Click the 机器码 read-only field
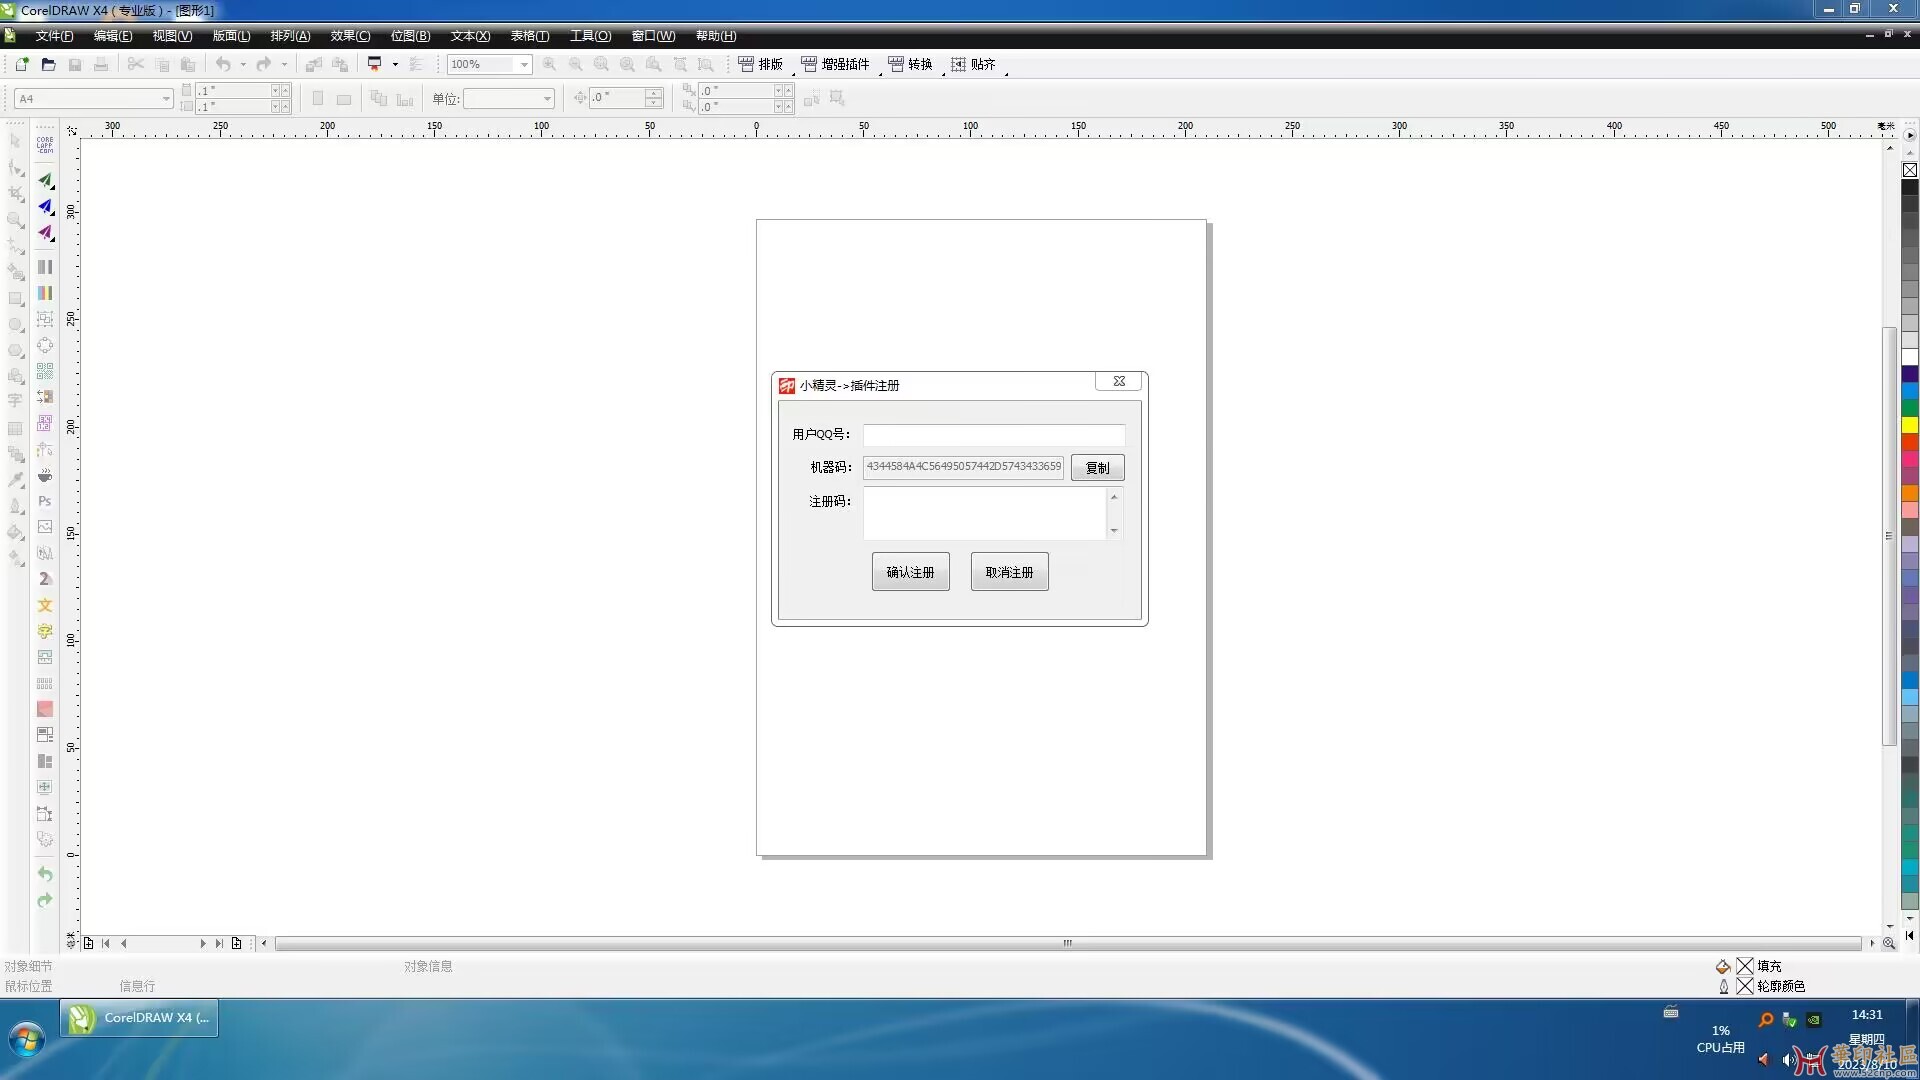This screenshot has width=1920, height=1080. (963, 467)
